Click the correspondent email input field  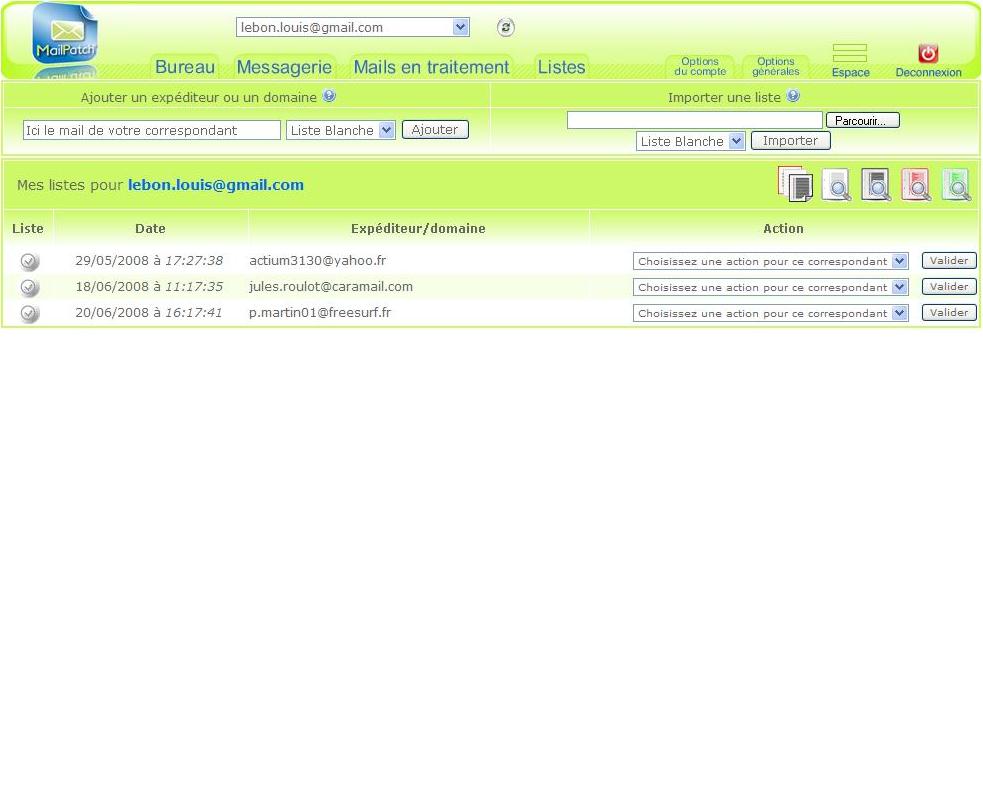click(x=151, y=130)
